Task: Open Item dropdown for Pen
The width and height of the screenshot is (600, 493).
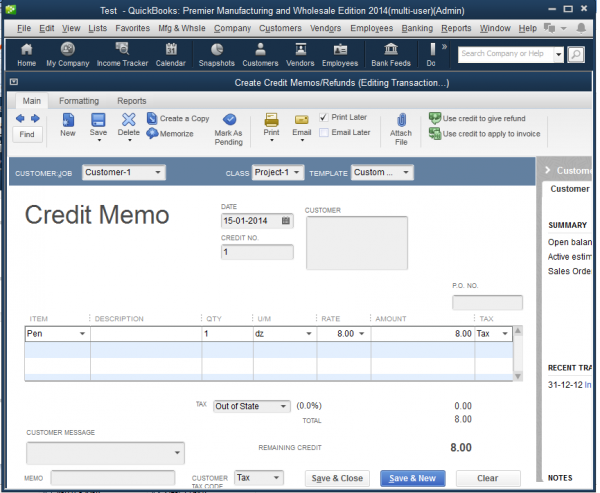Action: pos(82,334)
